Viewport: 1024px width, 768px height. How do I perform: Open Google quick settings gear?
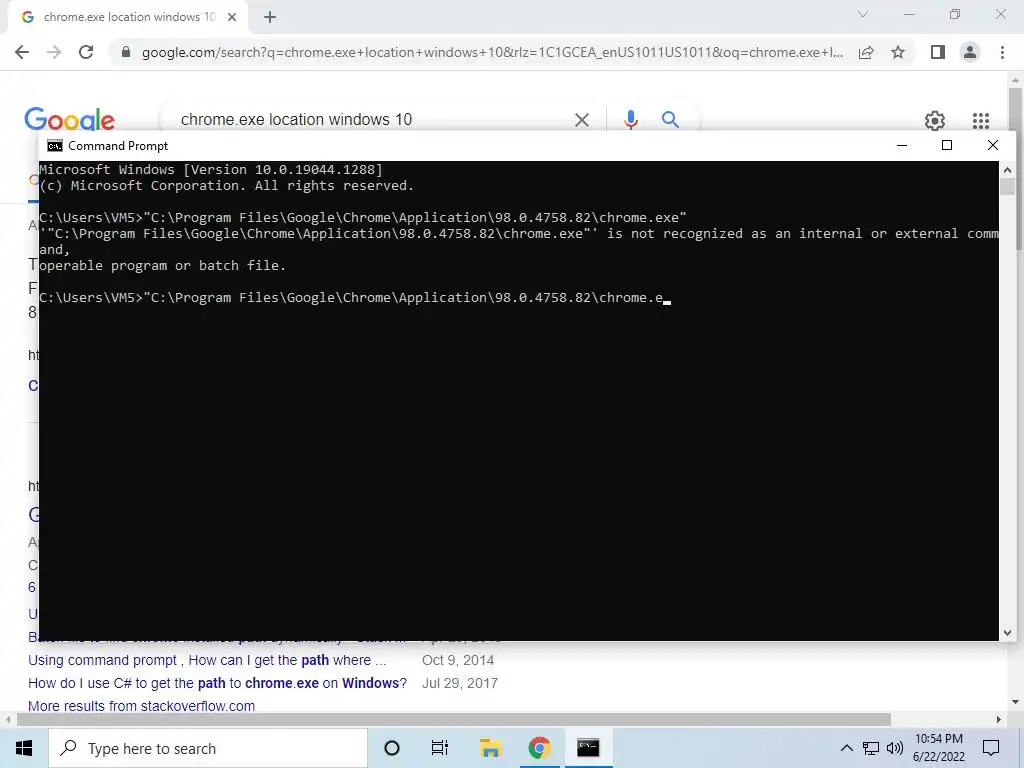click(x=935, y=120)
